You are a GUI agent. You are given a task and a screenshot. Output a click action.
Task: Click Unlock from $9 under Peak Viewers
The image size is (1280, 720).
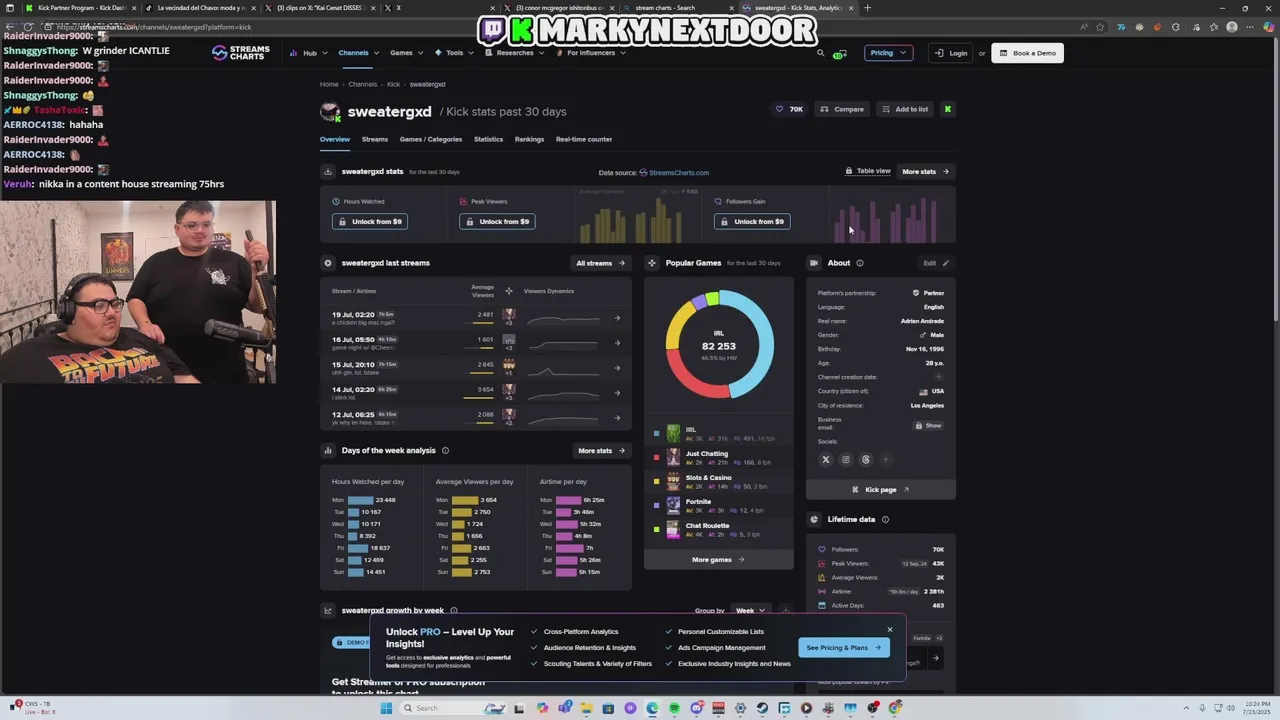[x=498, y=221]
